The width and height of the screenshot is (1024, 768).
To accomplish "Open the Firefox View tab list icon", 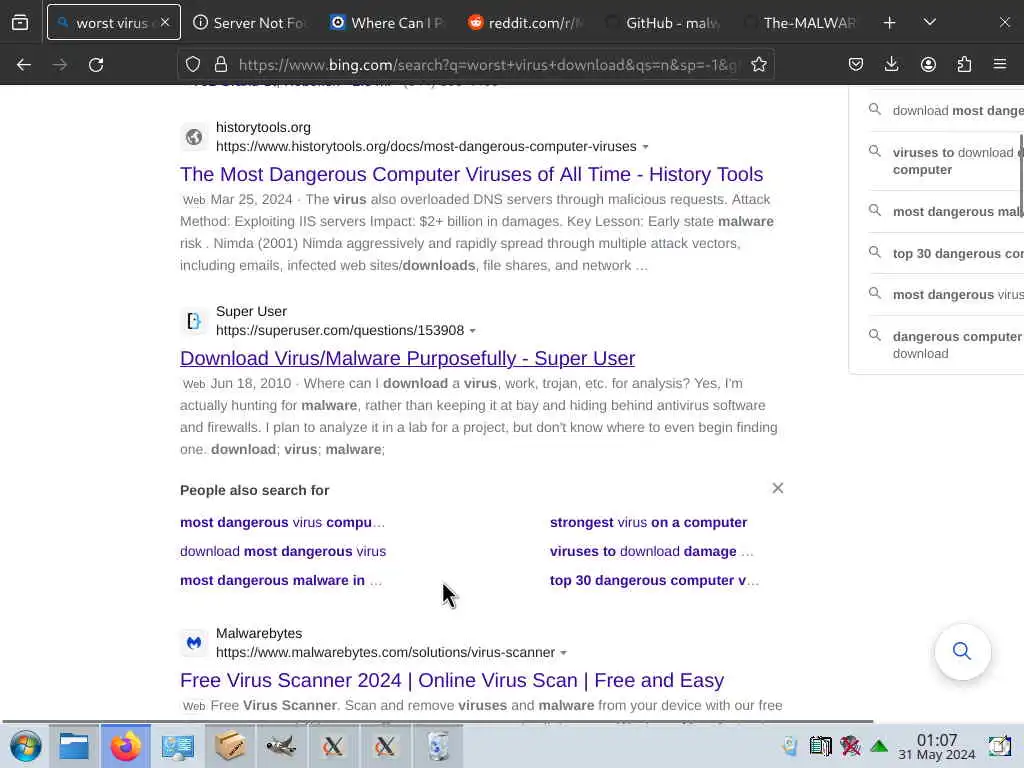I will 20,23.
